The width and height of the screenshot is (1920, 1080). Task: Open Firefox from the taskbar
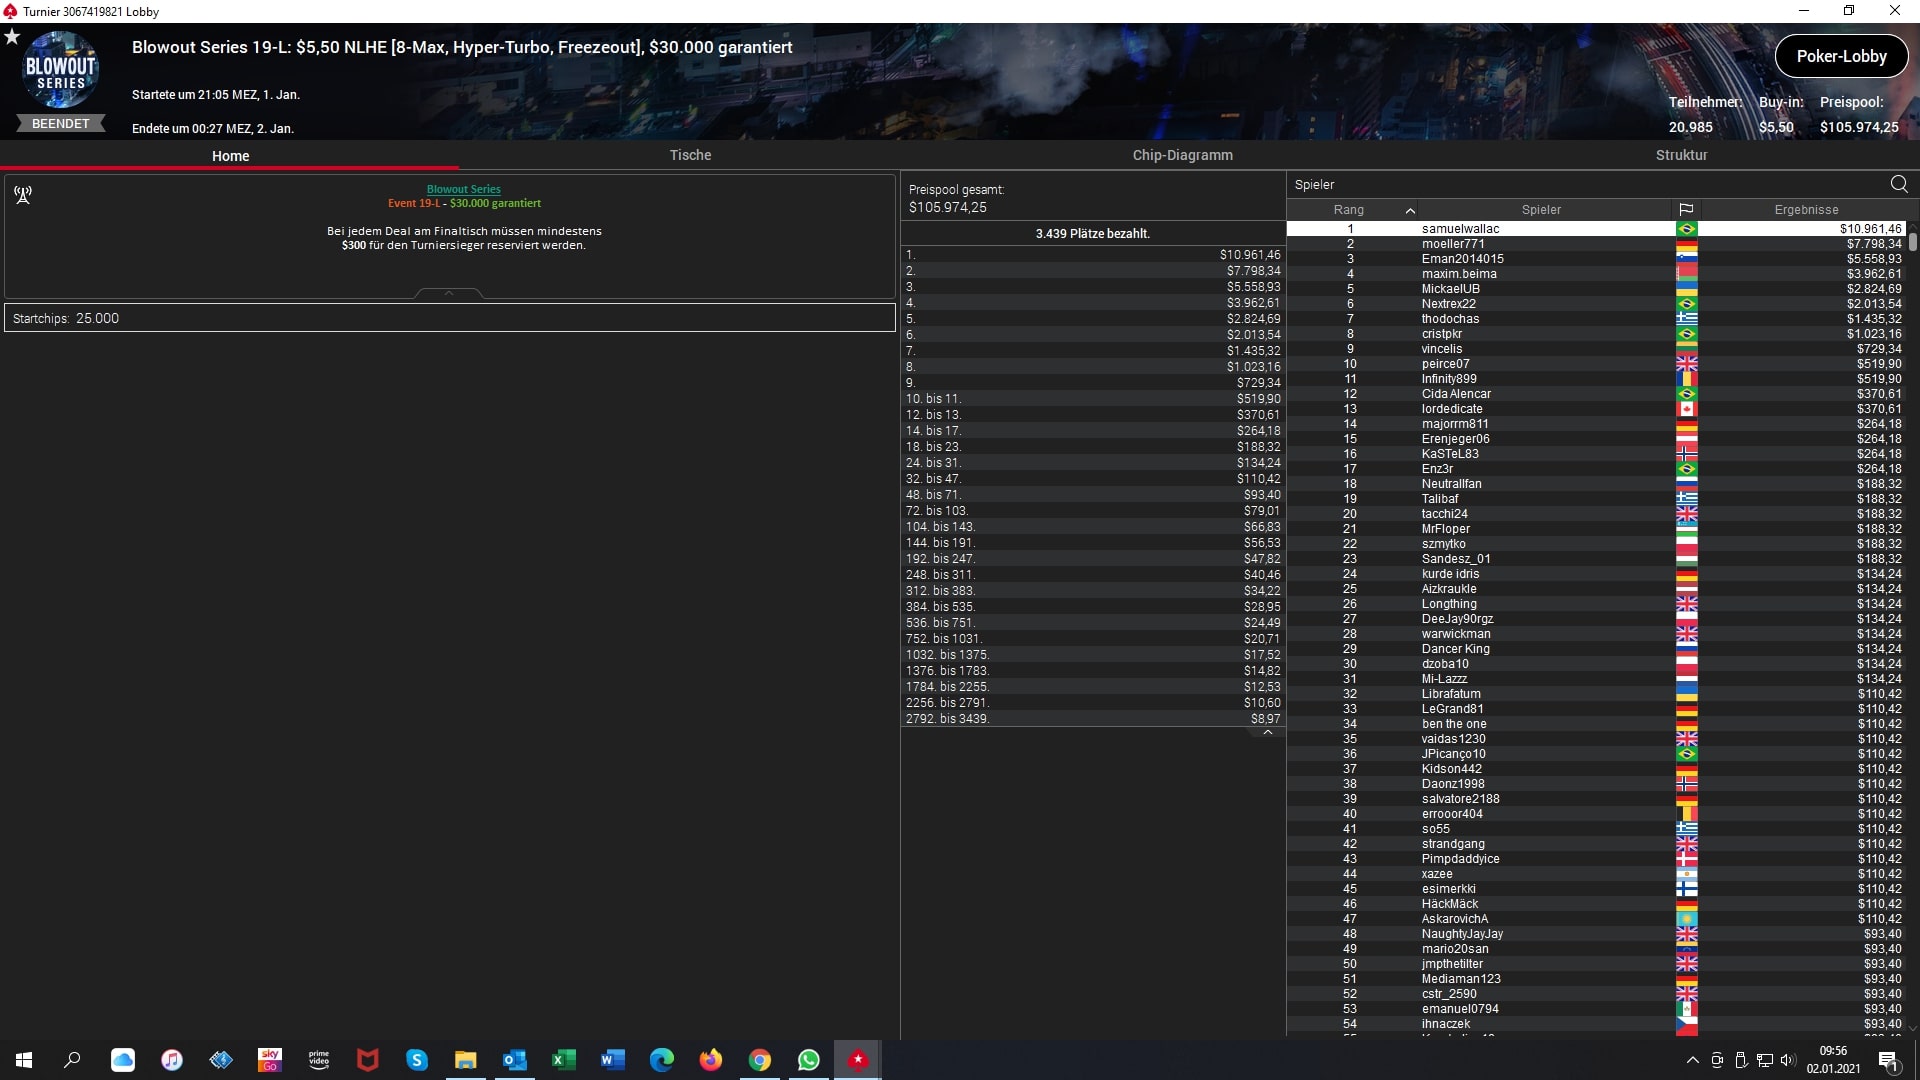710,1060
